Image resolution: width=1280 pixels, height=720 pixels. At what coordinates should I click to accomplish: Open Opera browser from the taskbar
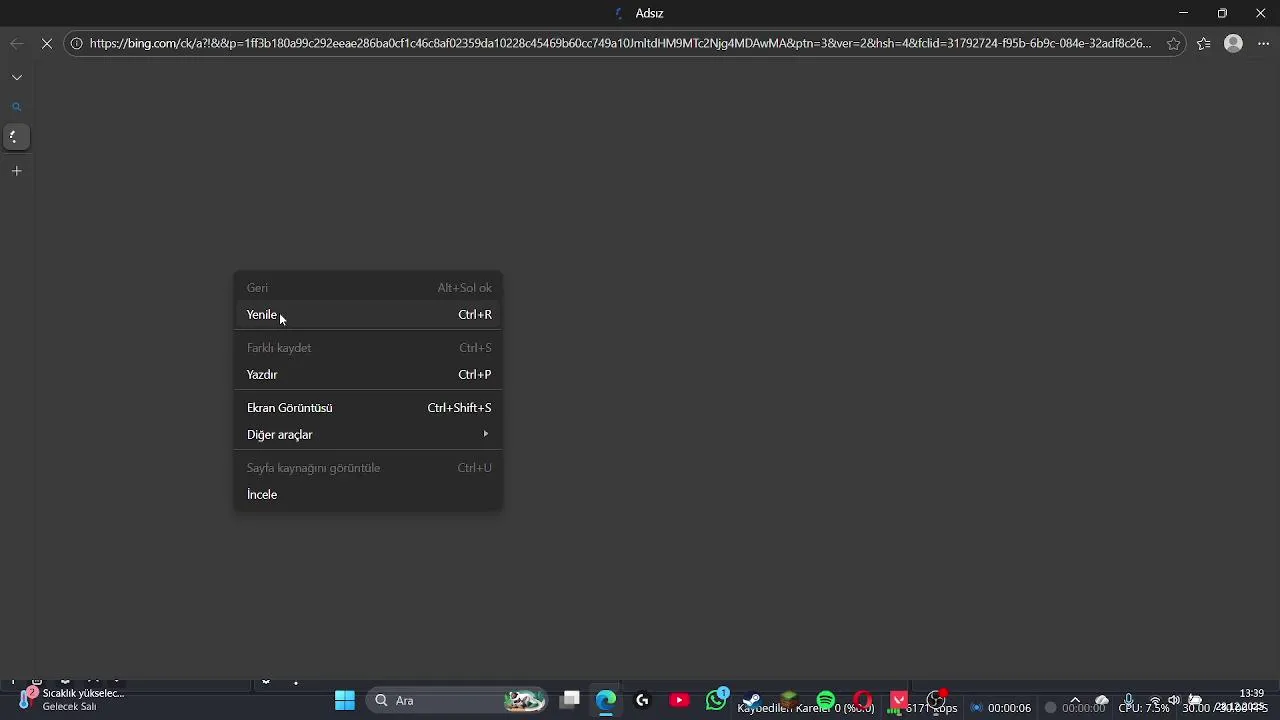(862, 700)
